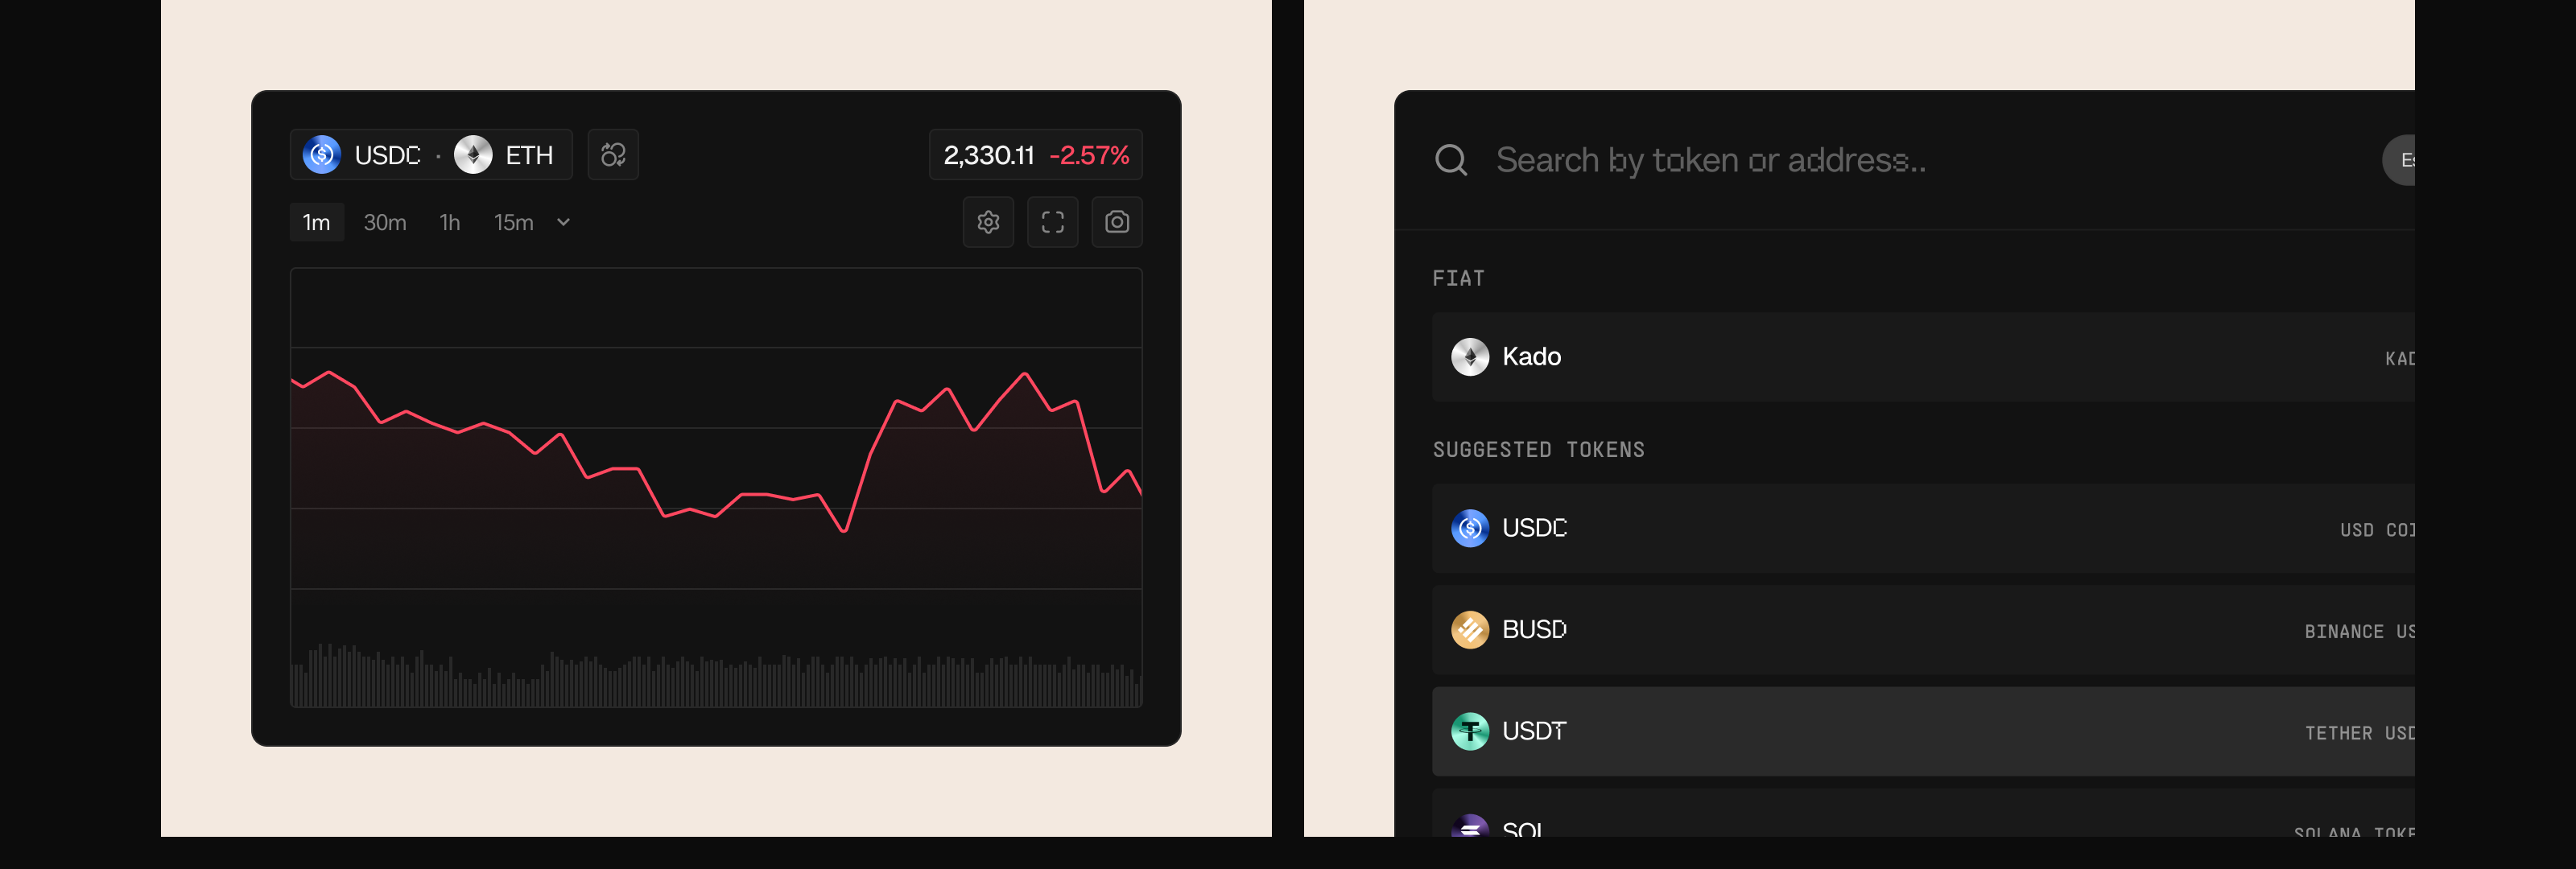Image resolution: width=2576 pixels, height=869 pixels.
Task: Expand the timeframe dropdown chevron
Action: point(563,222)
